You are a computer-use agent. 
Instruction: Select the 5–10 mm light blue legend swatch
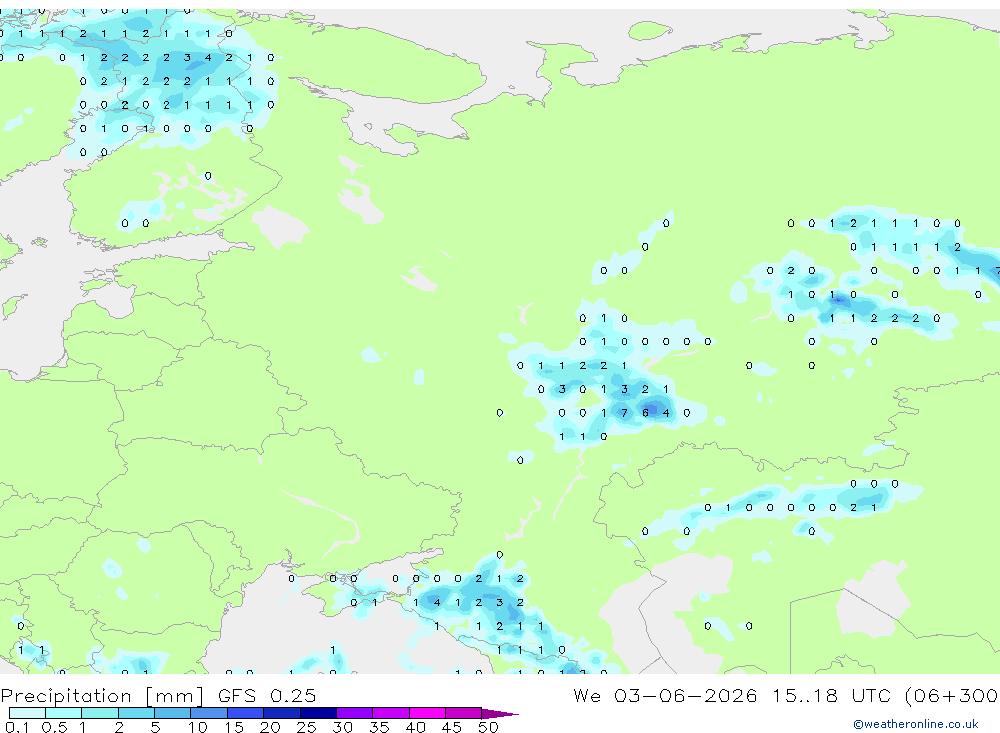tap(172, 713)
